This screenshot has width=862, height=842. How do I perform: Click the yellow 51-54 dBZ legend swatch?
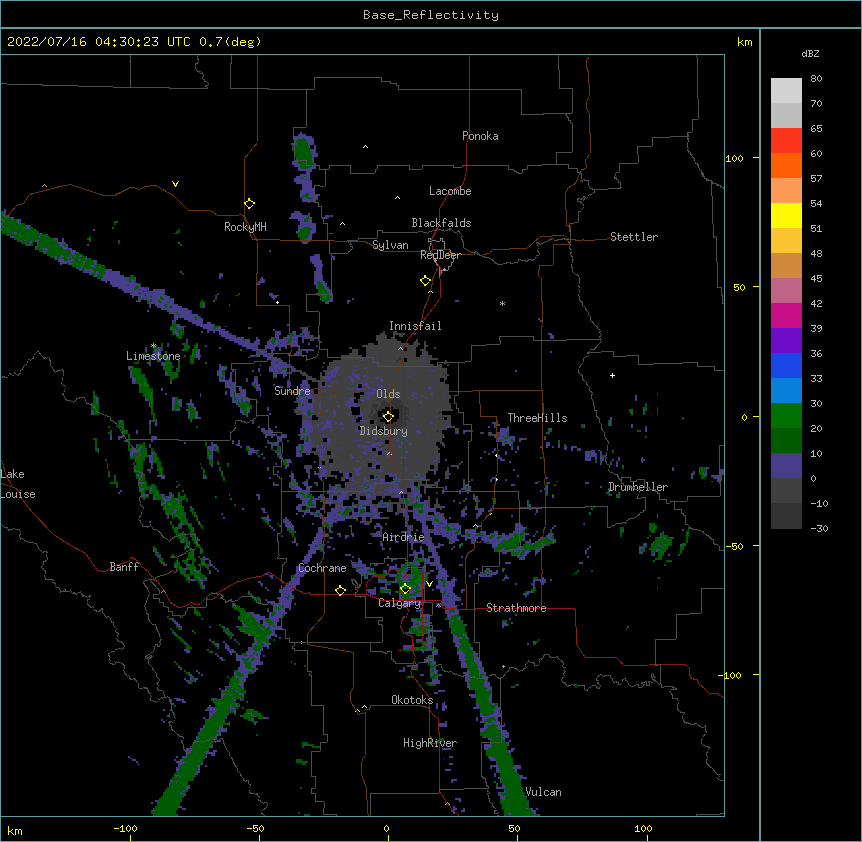tap(786, 215)
